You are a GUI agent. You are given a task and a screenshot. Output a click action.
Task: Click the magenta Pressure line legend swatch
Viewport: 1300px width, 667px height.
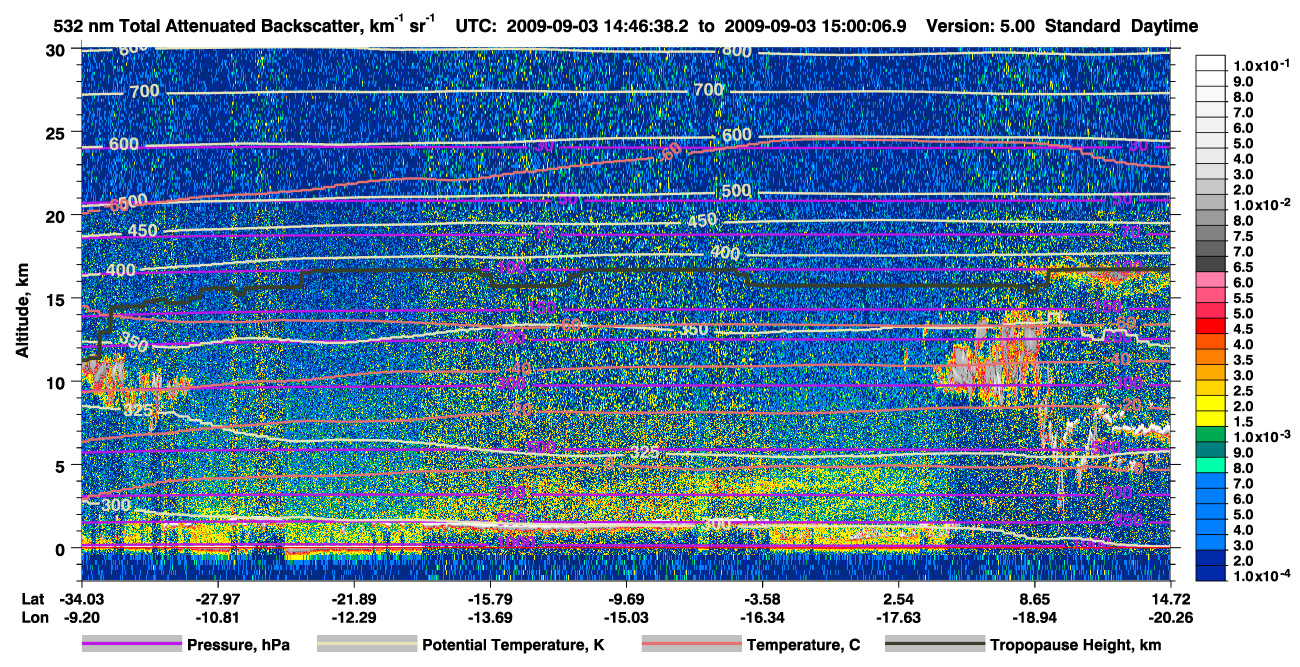(x=131, y=645)
